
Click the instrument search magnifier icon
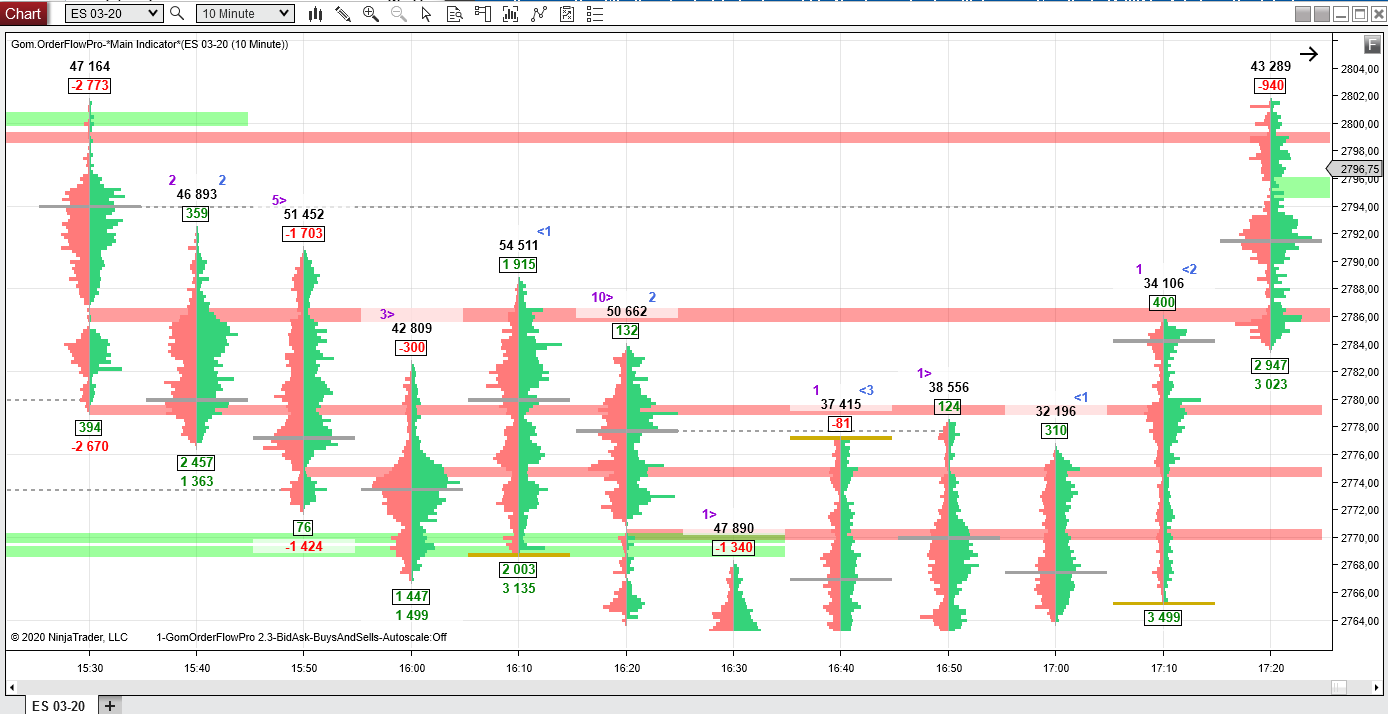[x=177, y=13]
